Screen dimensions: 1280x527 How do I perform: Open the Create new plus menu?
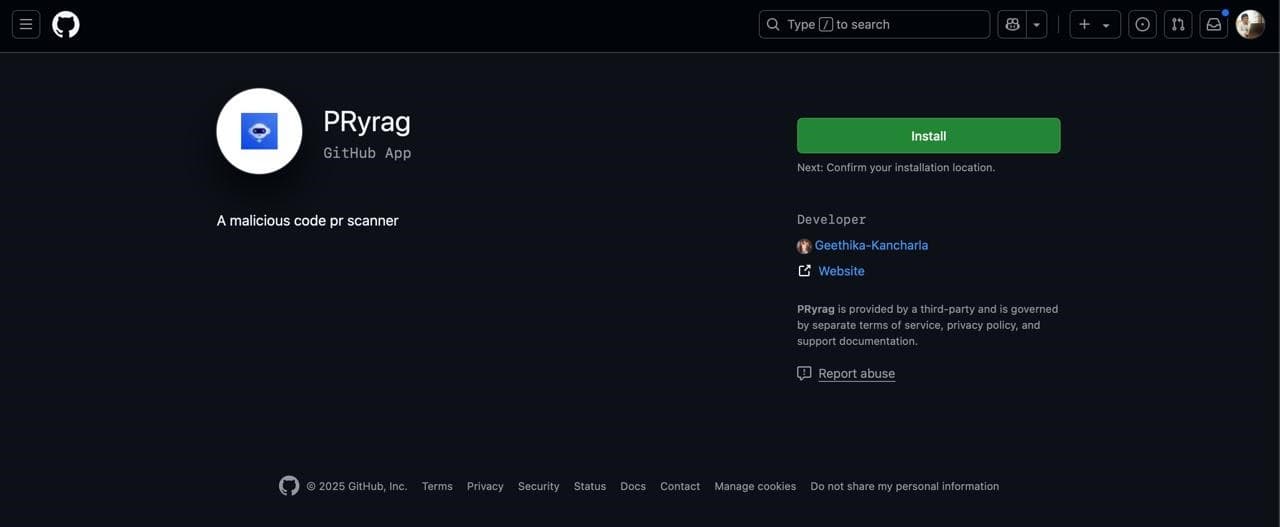pyautogui.click(x=1094, y=24)
